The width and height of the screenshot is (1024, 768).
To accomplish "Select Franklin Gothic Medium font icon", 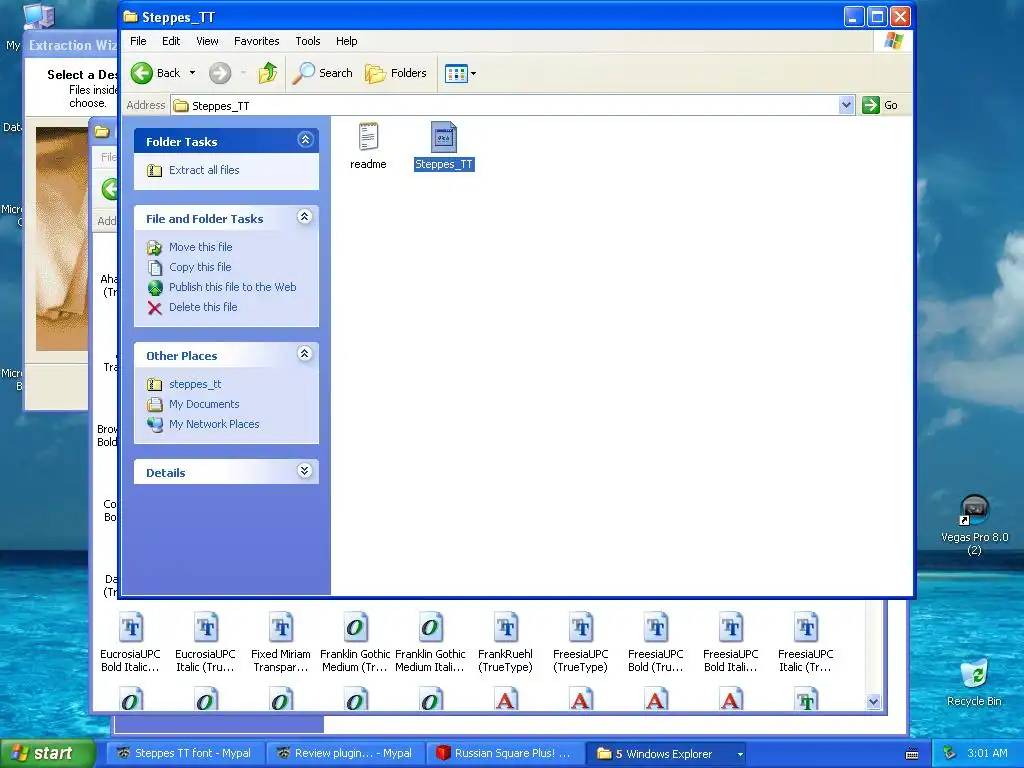I will pyautogui.click(x=356, y=628).
